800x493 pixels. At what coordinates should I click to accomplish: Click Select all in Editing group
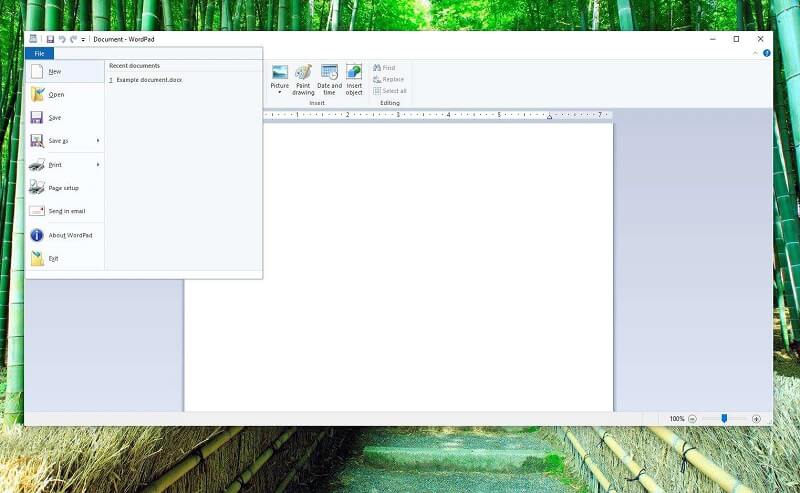(390, 91)
